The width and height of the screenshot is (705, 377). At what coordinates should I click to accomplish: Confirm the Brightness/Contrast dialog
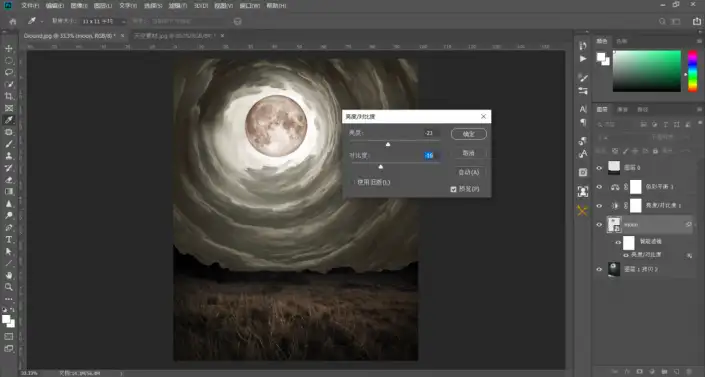(469, 134)
